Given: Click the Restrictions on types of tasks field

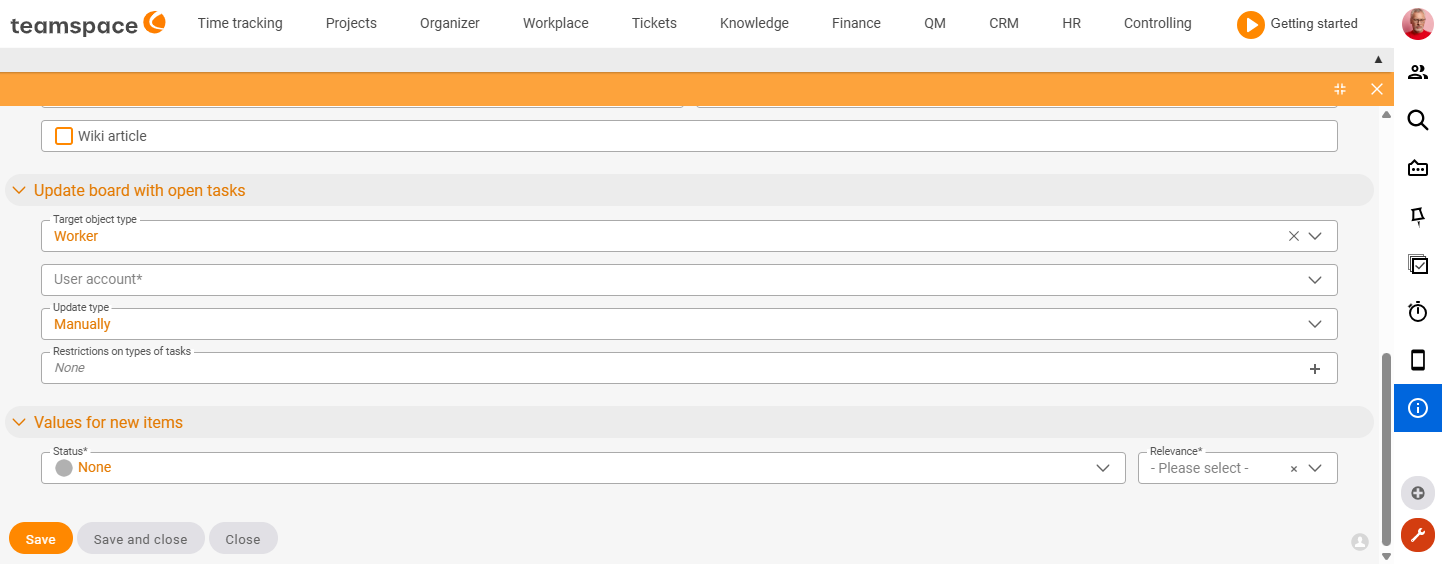Looking at the screenshot, I should point(689,368).
